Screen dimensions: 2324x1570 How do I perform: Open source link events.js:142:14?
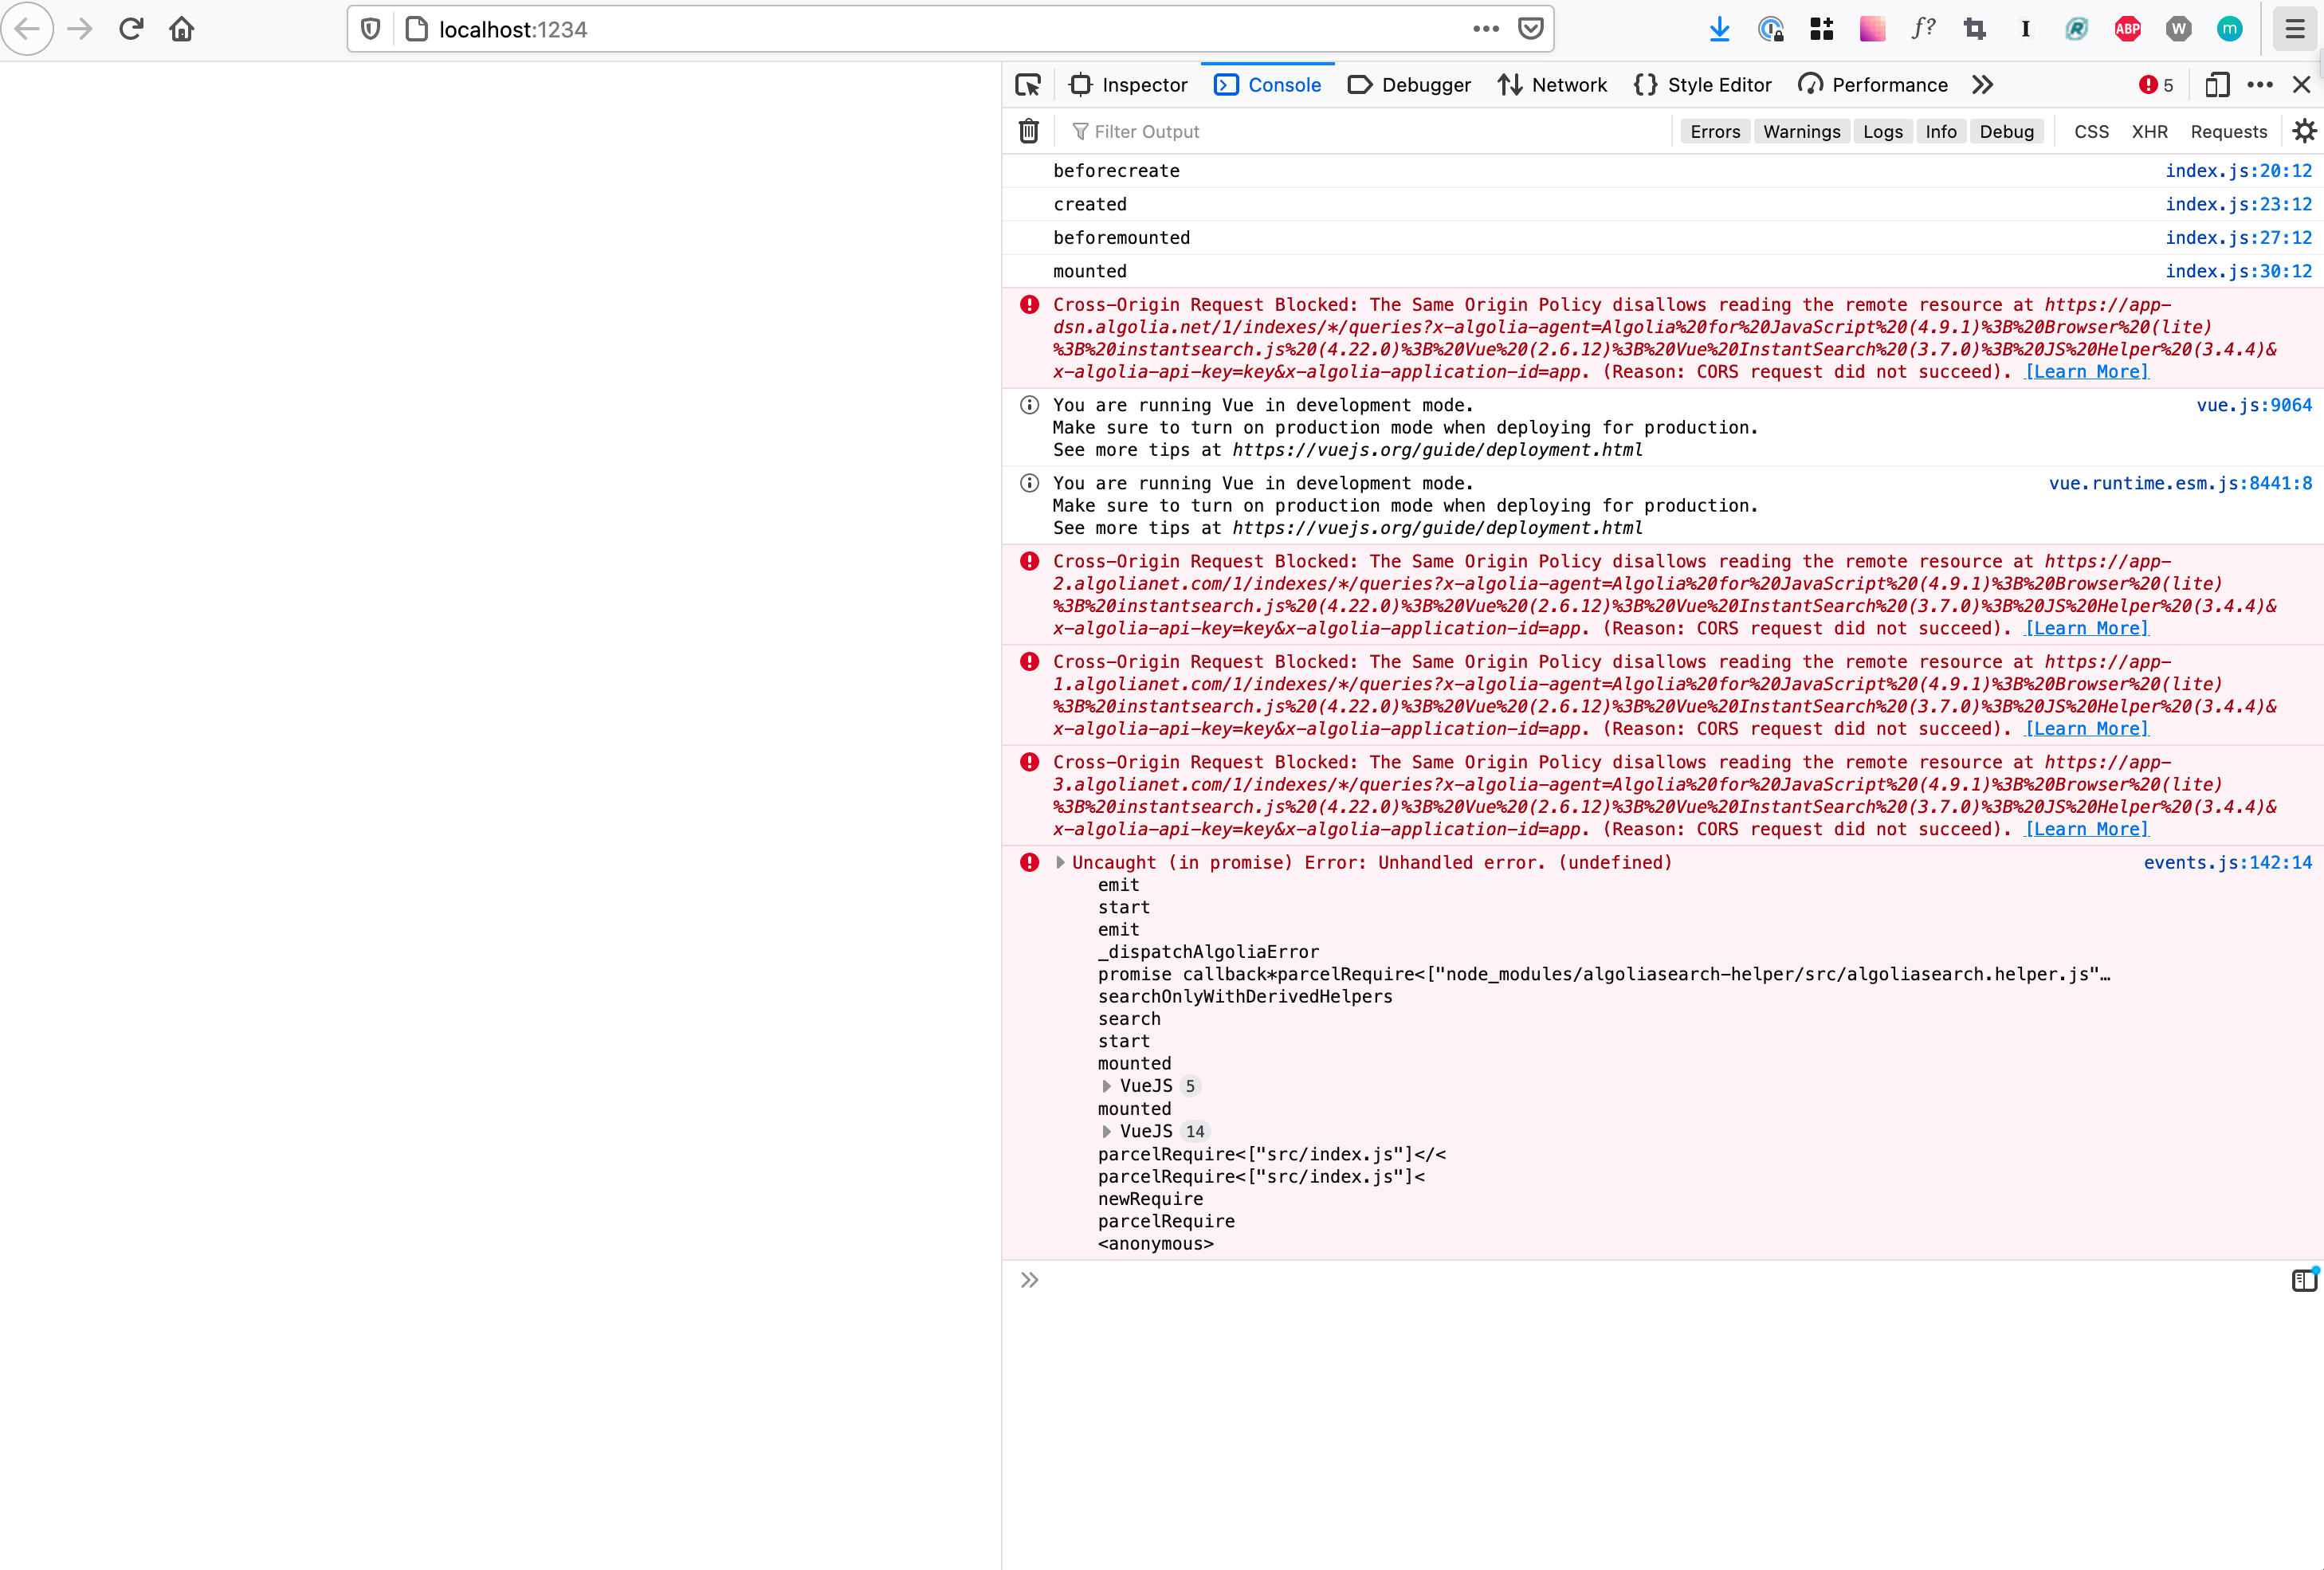tap(2227, 862)
